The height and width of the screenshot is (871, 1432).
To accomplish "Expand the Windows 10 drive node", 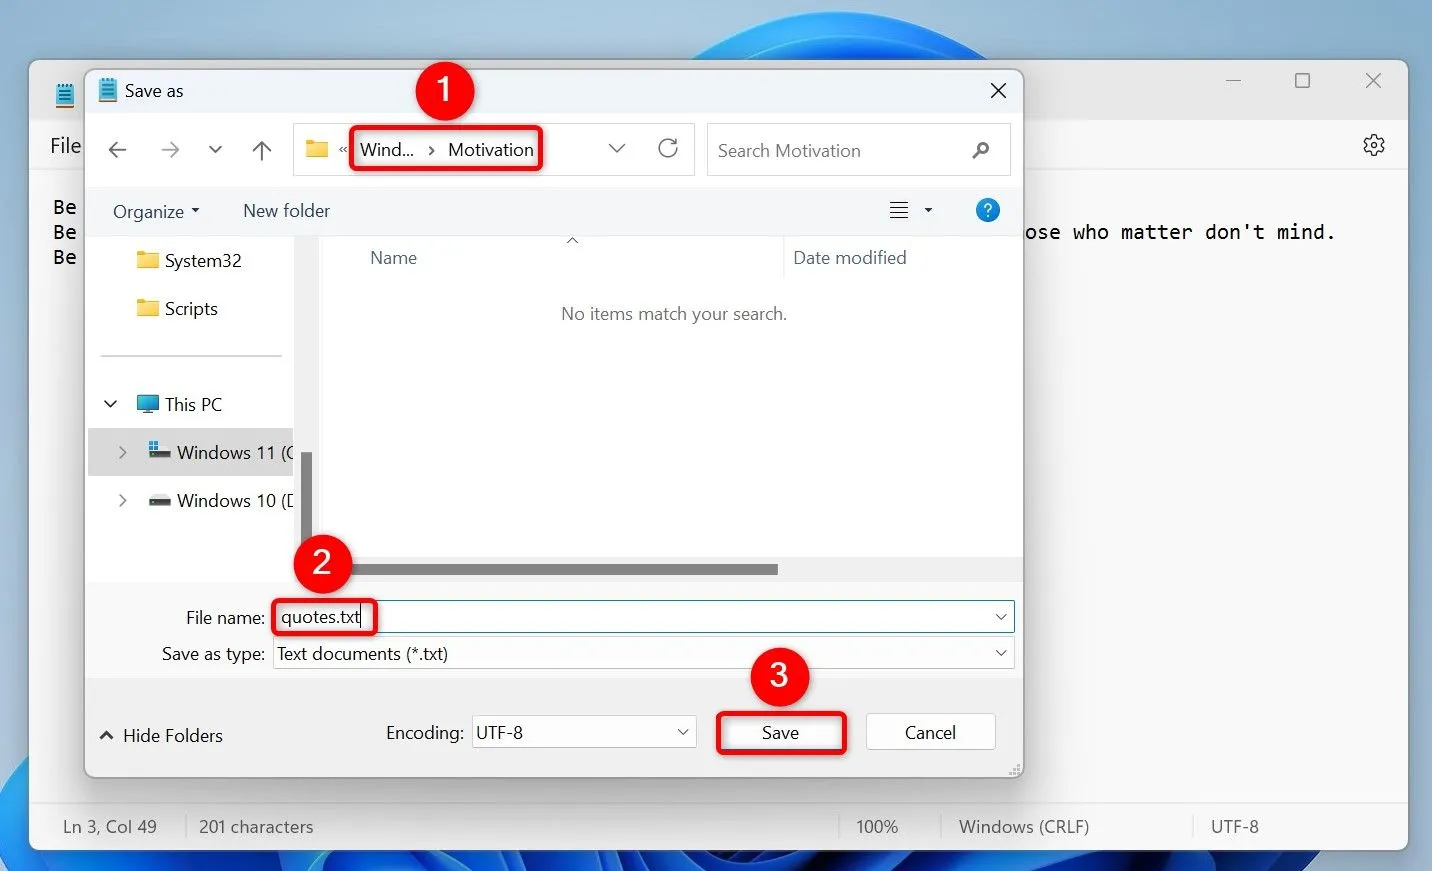I will (122, 500).
